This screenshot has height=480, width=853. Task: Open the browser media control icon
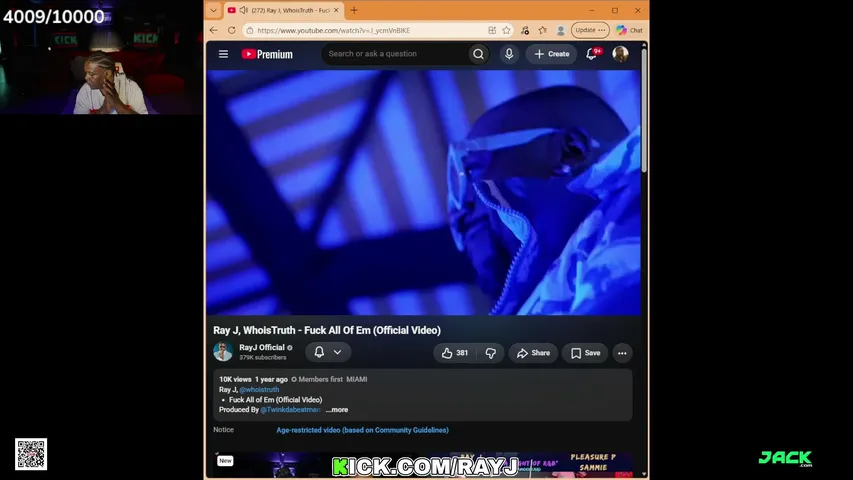tap(525, 30)
